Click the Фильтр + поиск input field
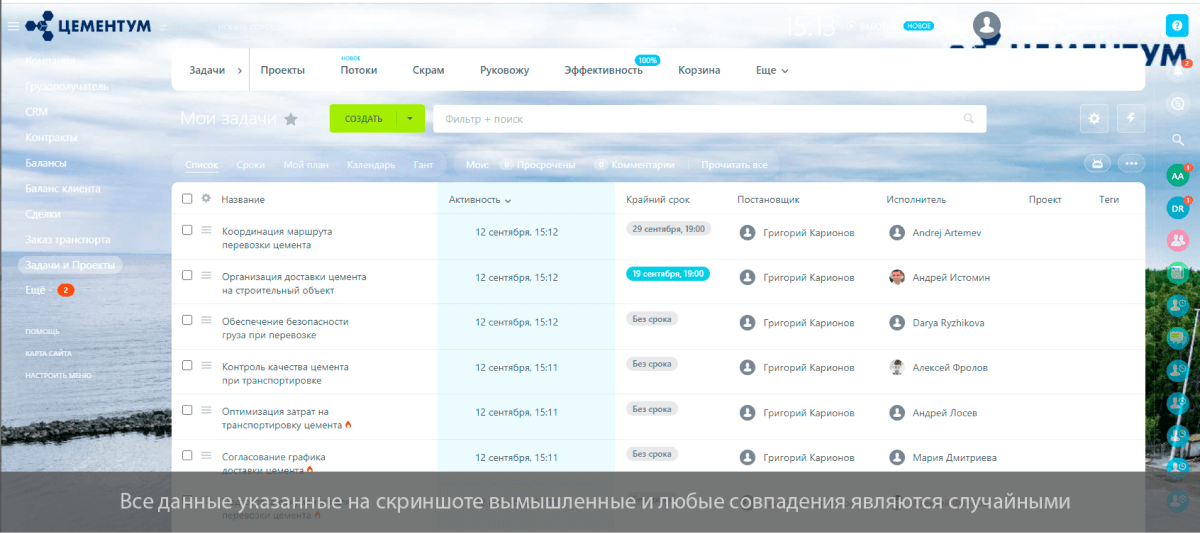Viewport: 1200px width, 533px height. tap(709, 119)
